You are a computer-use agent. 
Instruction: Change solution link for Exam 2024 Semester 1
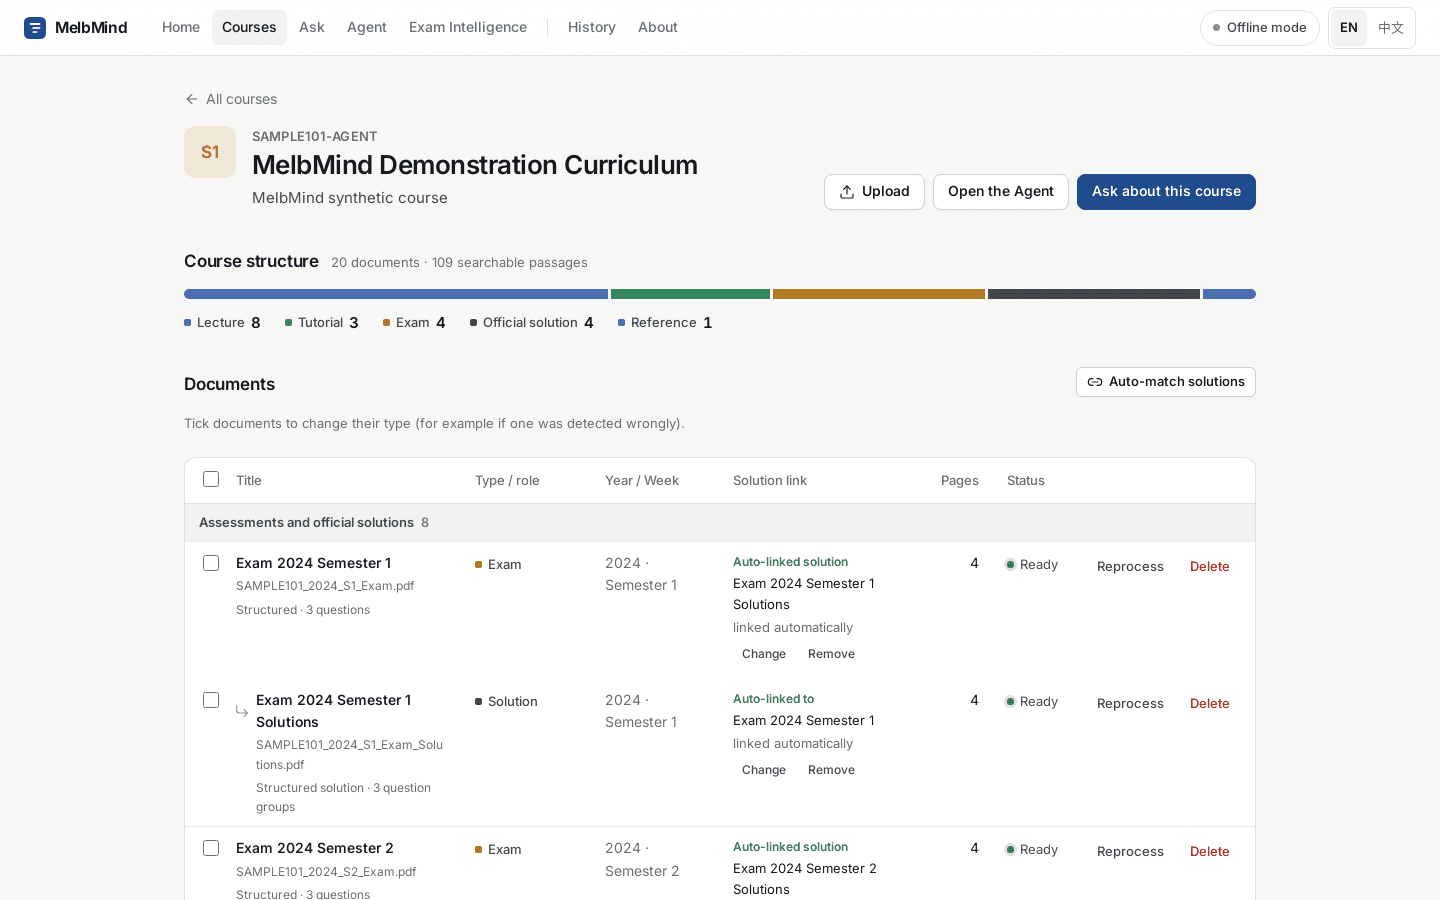point(764,654)
